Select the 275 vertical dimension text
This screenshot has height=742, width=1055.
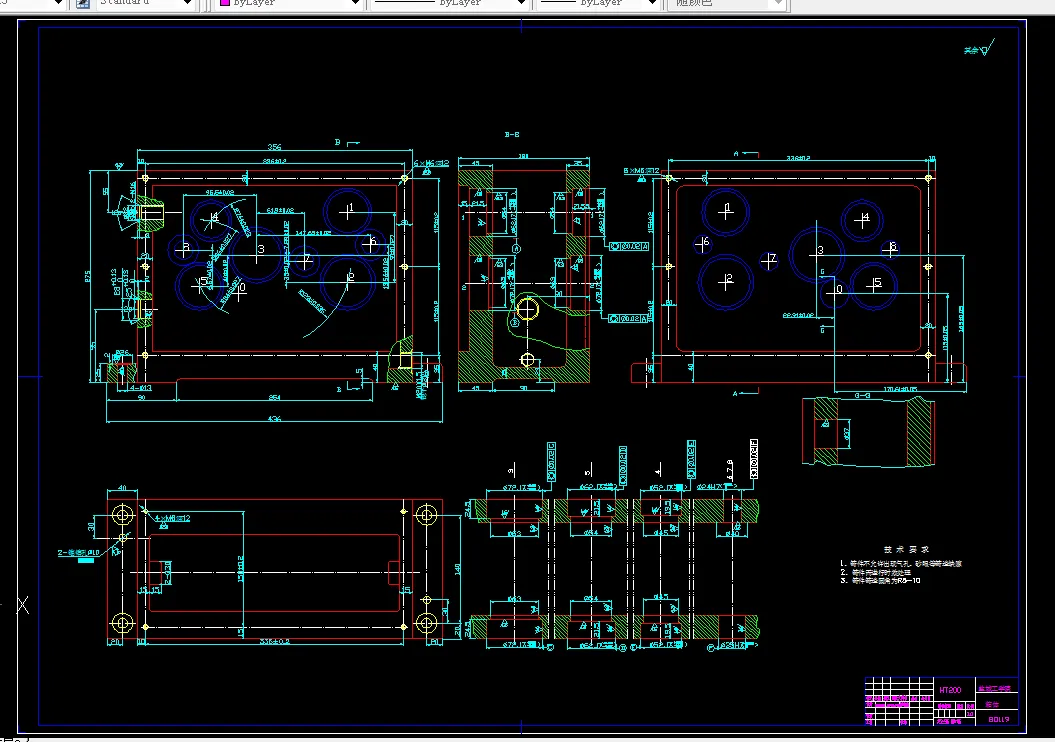click(87, 276)
